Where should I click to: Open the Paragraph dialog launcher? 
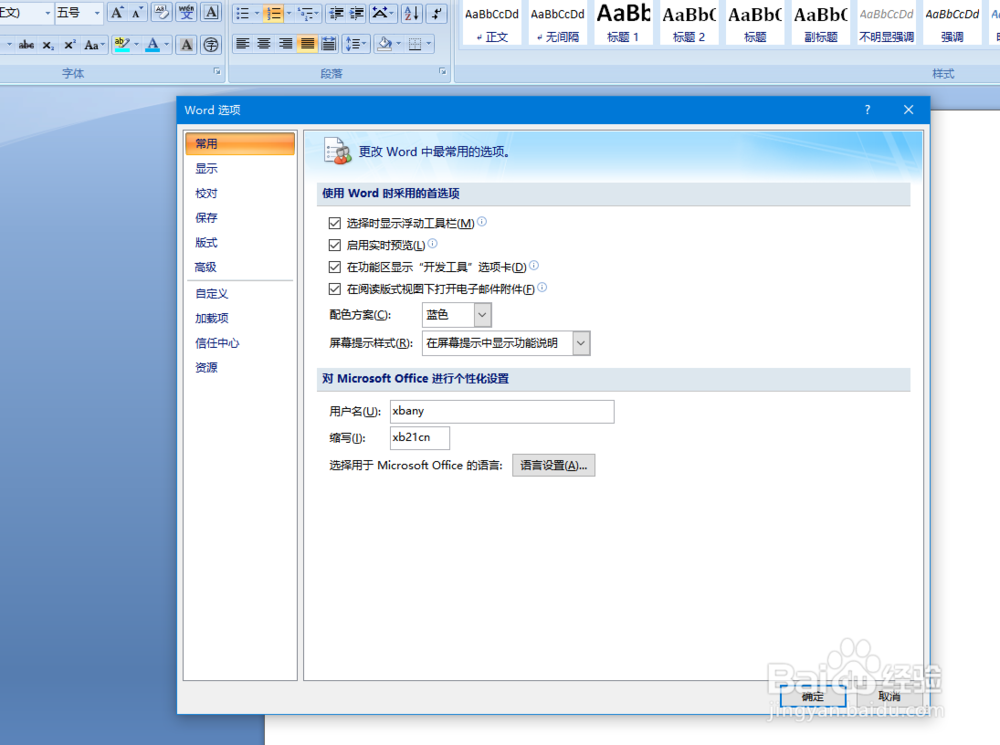[443, 71]
